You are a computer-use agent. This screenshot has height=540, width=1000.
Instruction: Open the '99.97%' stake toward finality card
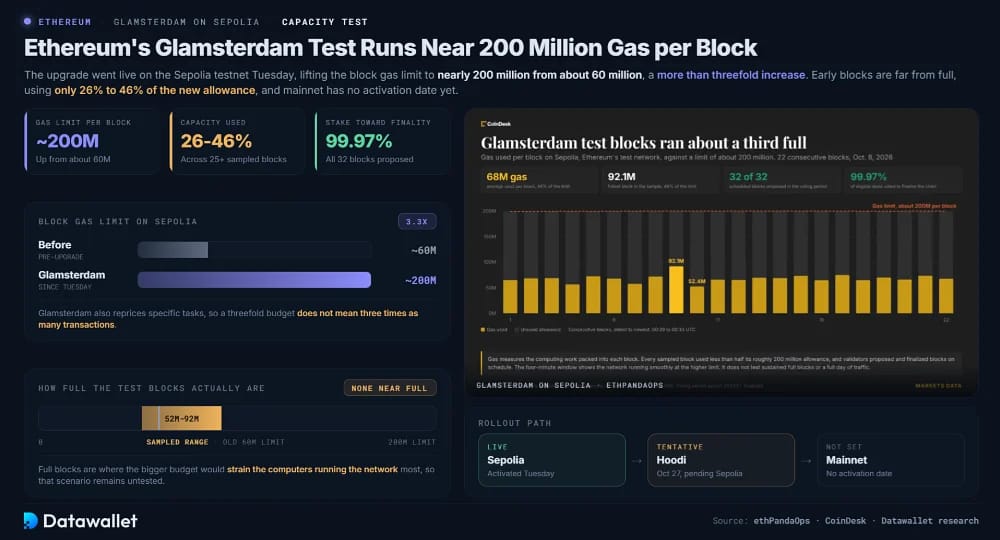[382, 141]
